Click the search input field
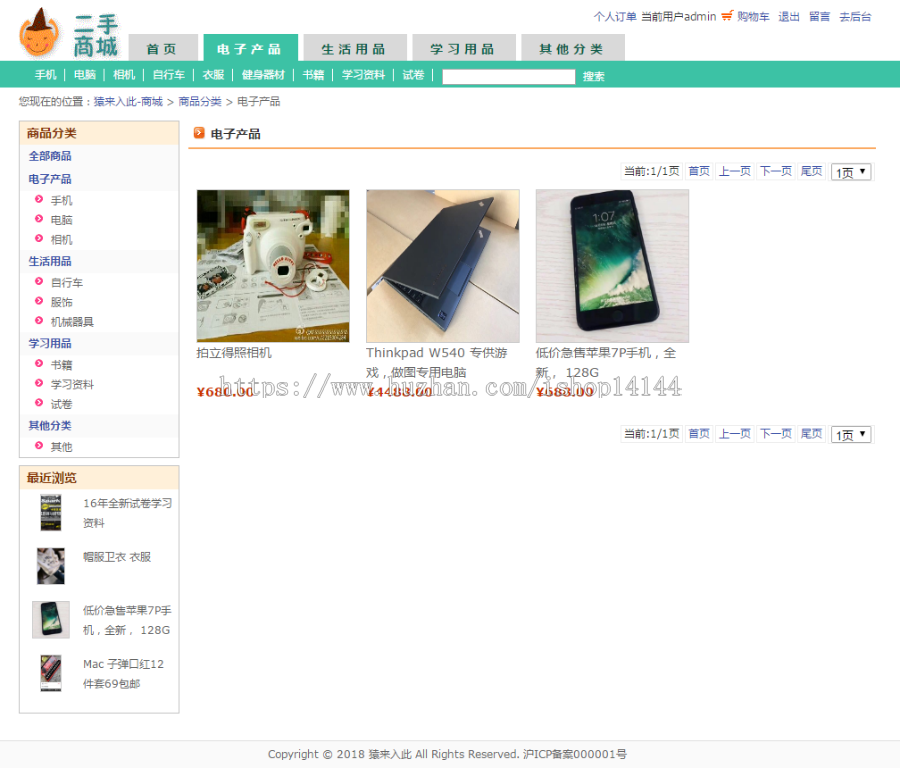The height and width of the screenshot is (768, 900). coord(509,76)
